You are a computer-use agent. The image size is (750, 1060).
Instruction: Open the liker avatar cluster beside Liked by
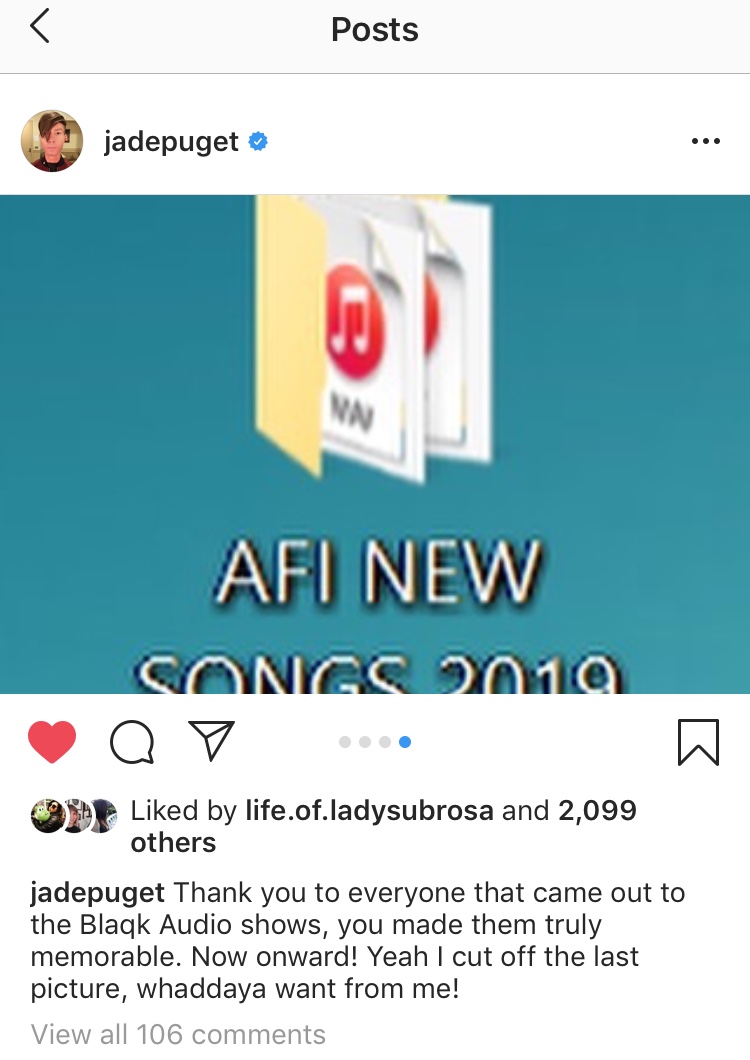point(74,815)
